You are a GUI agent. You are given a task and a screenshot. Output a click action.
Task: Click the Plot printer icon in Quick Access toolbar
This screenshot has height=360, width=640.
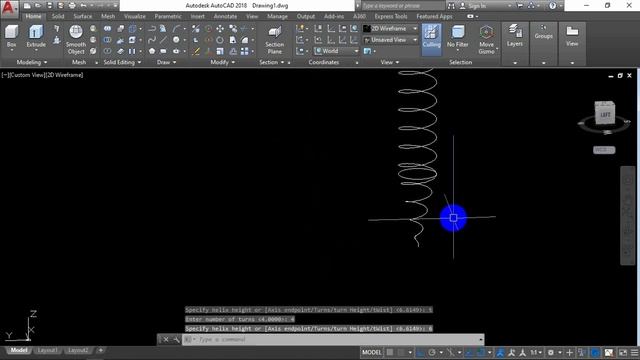(x=72, y=6)
